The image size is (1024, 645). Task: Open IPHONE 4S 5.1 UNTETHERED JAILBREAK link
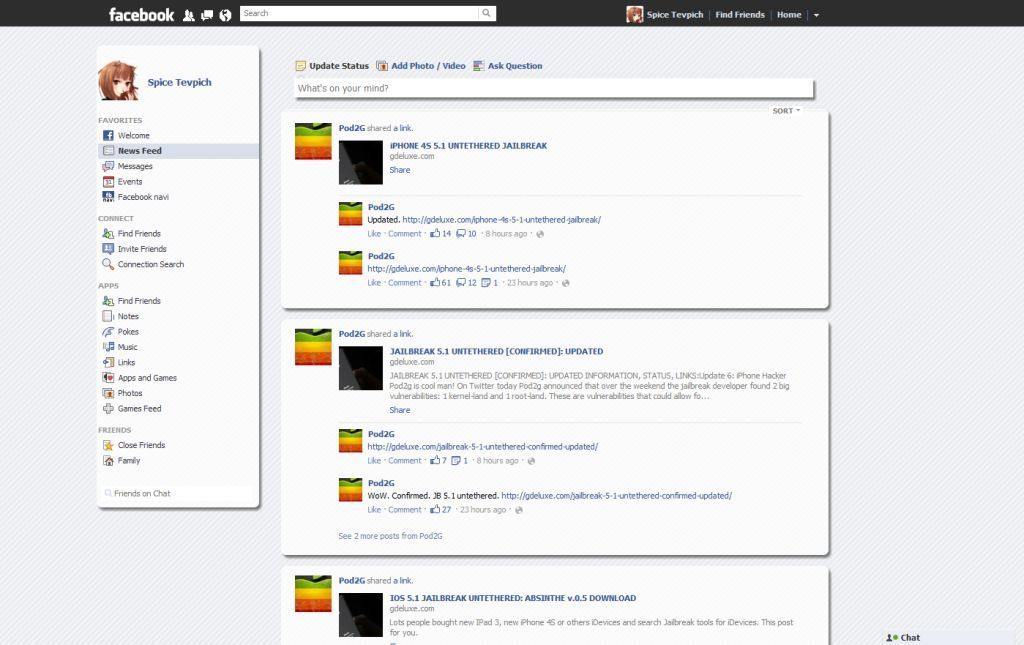(x=468, y=146)
